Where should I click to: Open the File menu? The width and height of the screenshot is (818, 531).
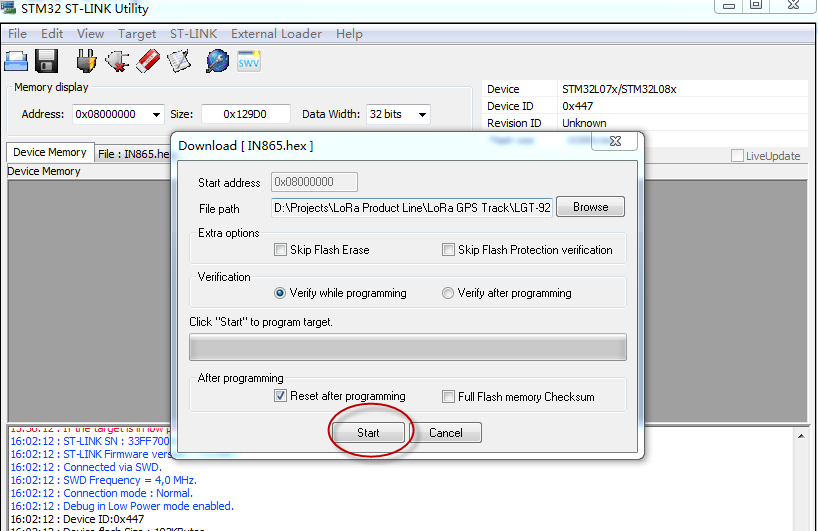tap(17, 33)
